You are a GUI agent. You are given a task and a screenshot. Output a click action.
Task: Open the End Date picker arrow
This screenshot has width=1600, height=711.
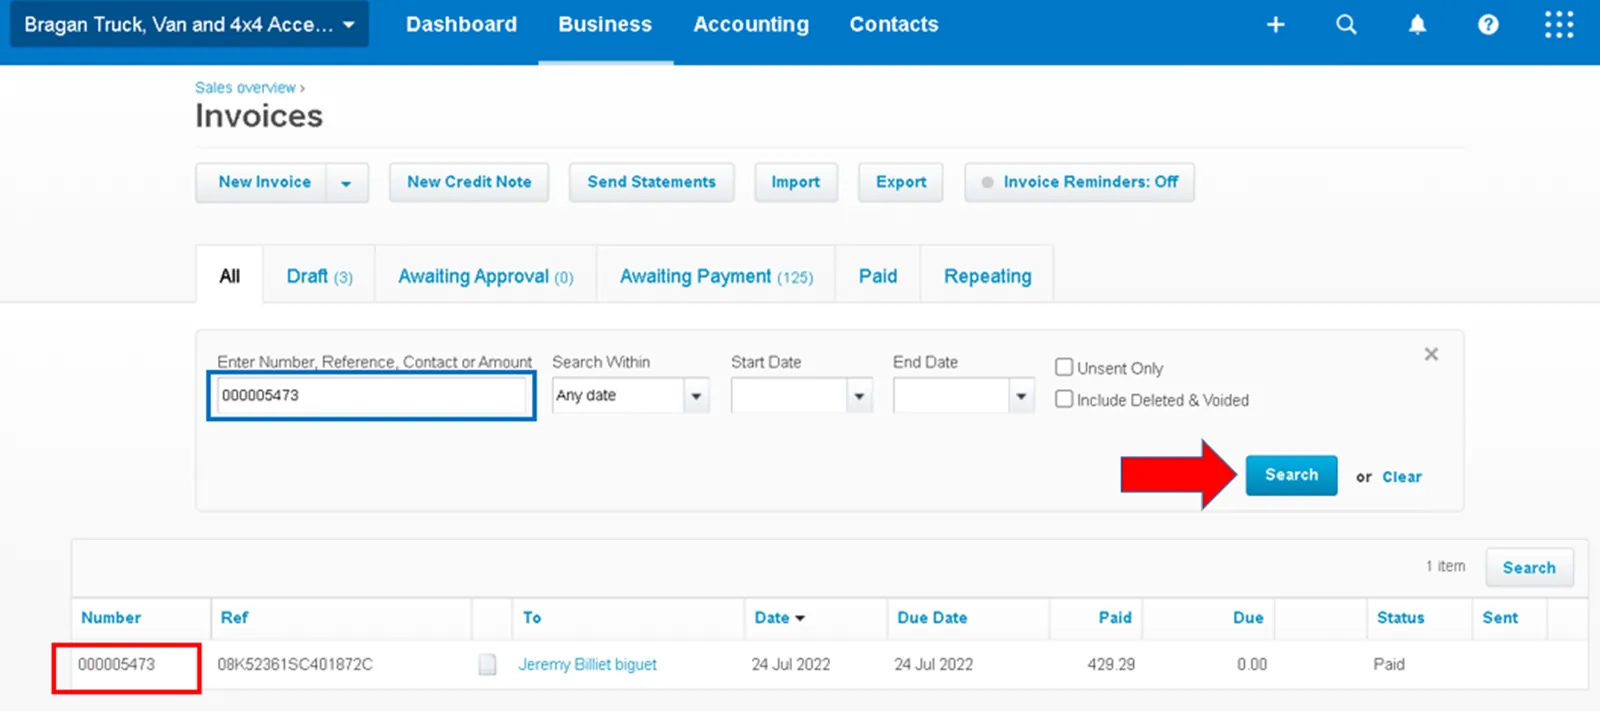coord(1021,396)
